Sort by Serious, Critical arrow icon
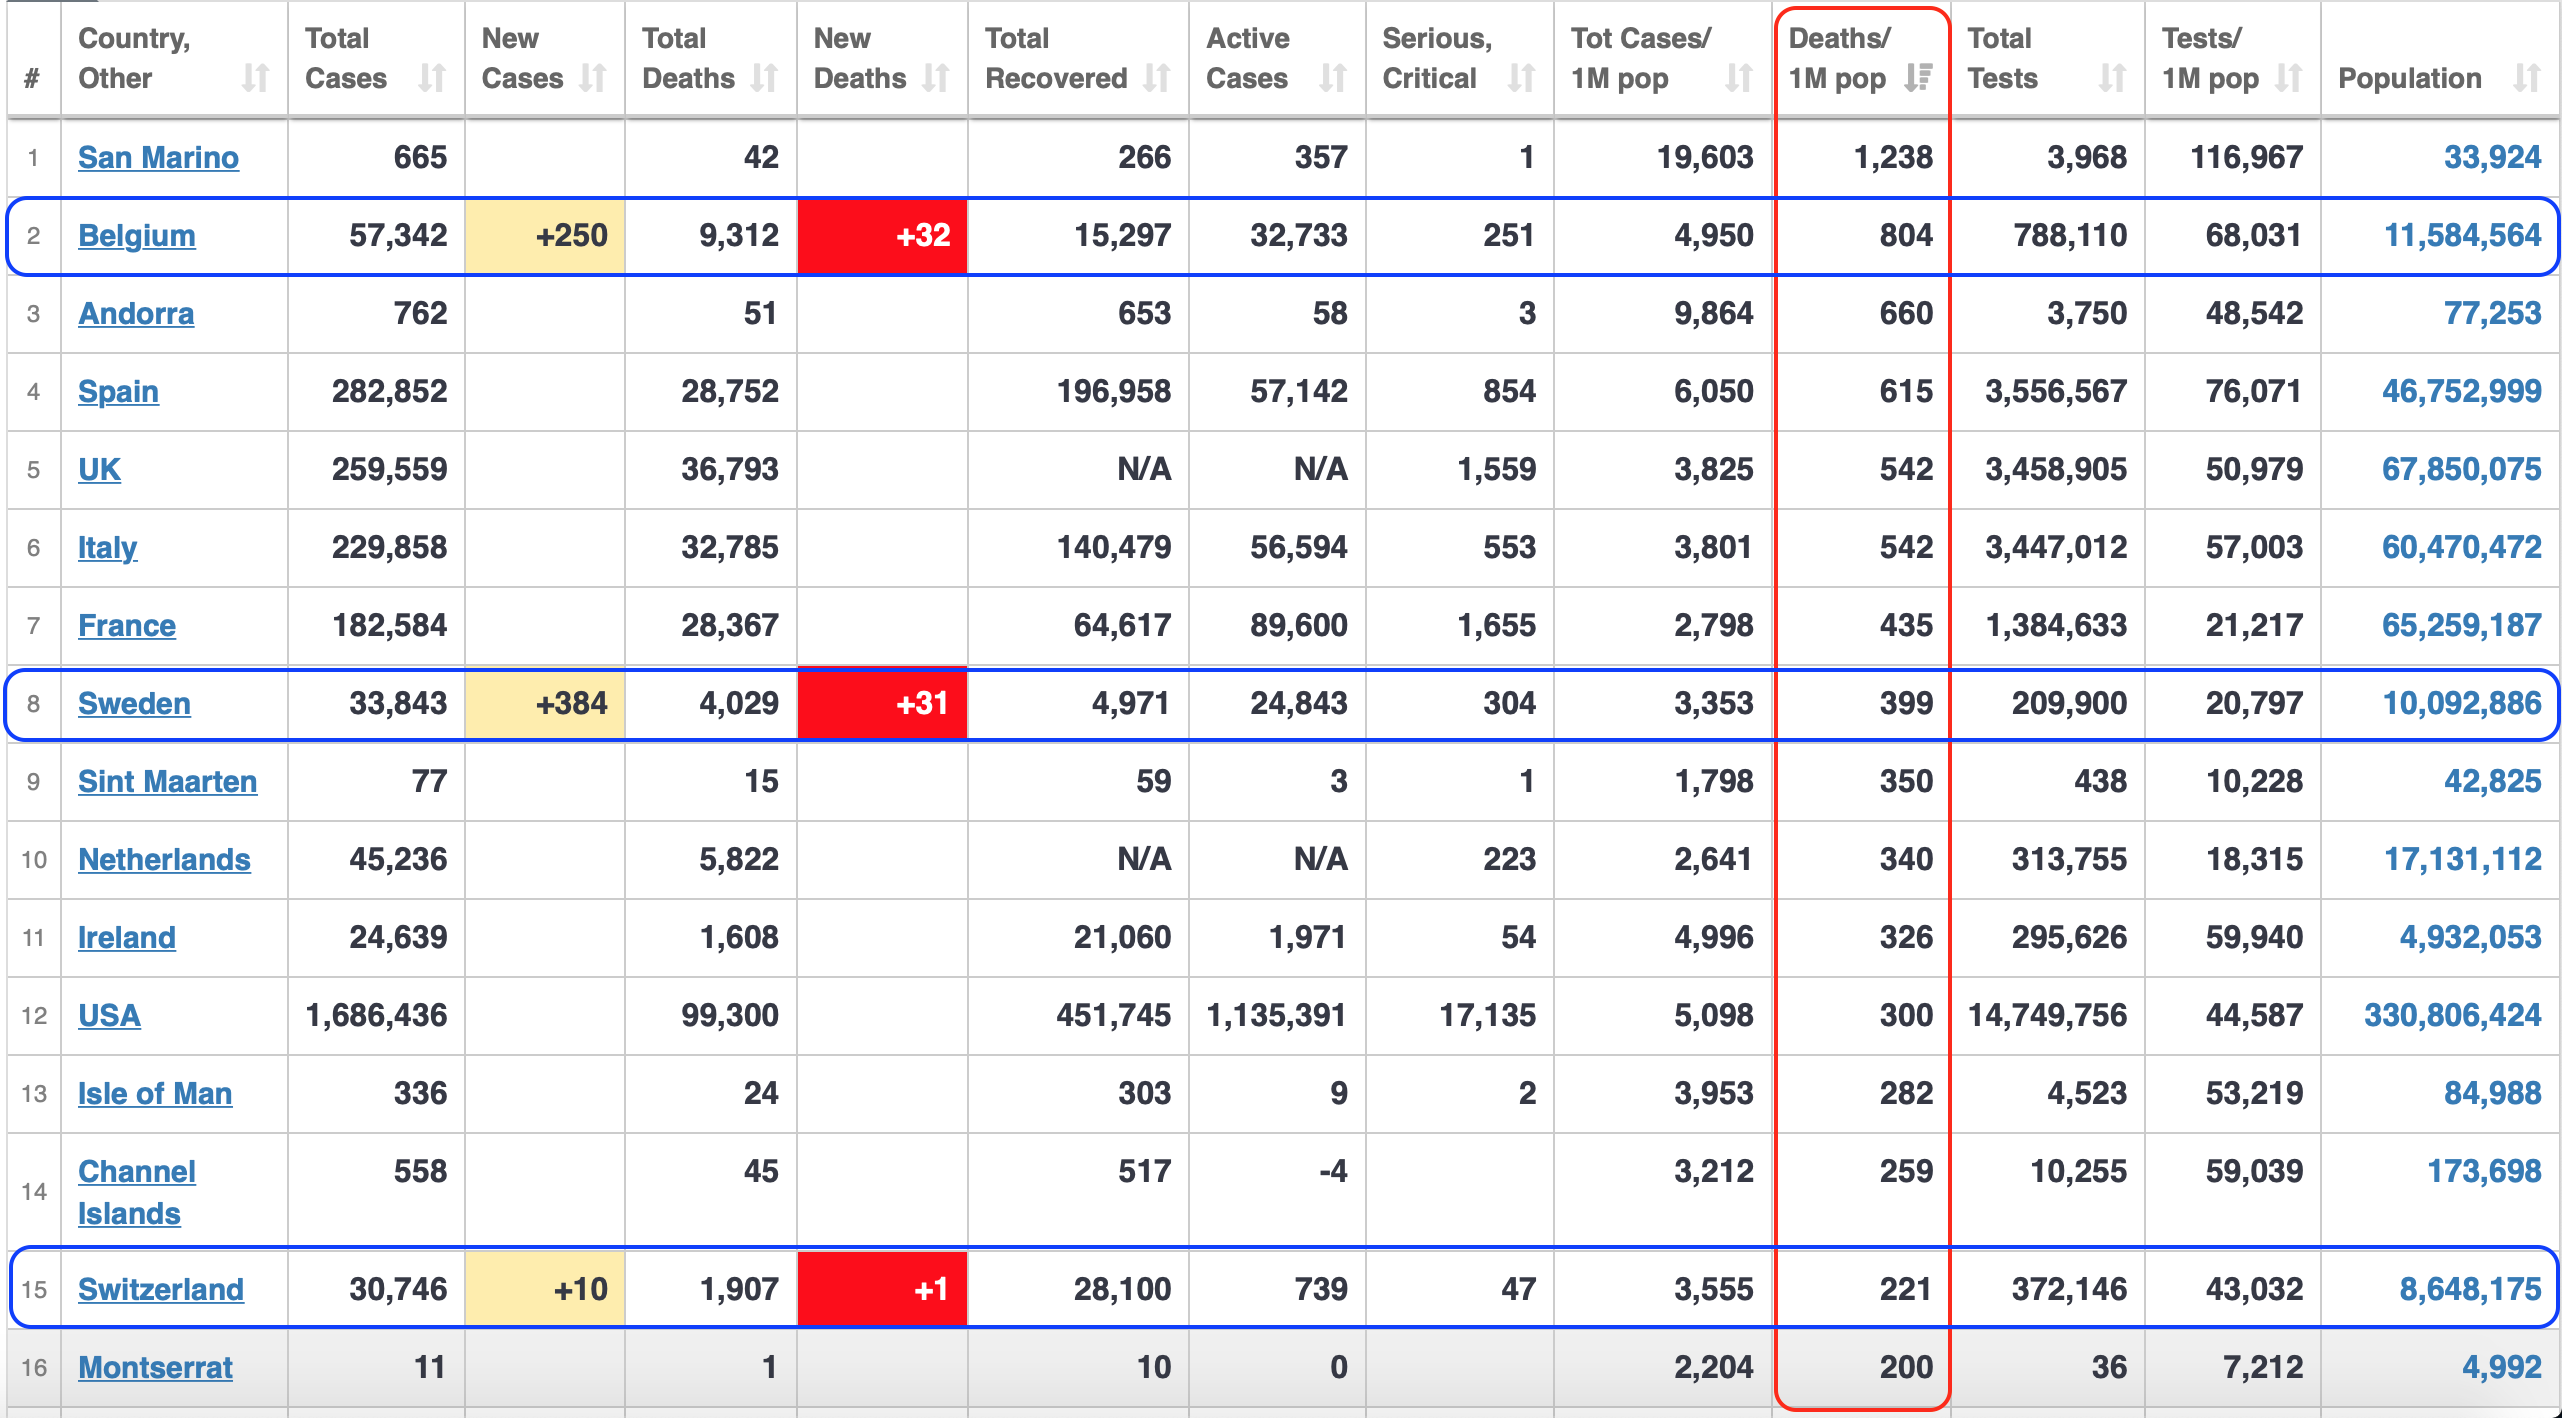 1522,78
